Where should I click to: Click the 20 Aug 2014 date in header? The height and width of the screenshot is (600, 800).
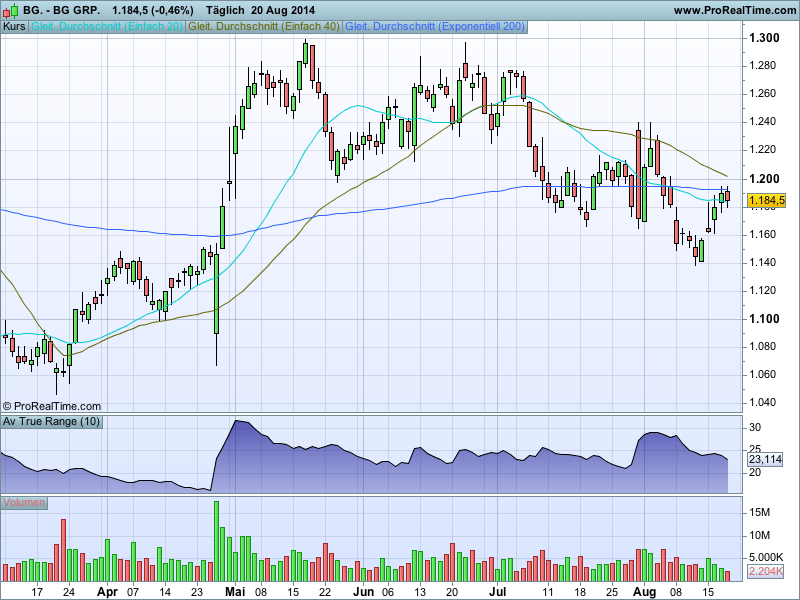(x=283, y=11)
